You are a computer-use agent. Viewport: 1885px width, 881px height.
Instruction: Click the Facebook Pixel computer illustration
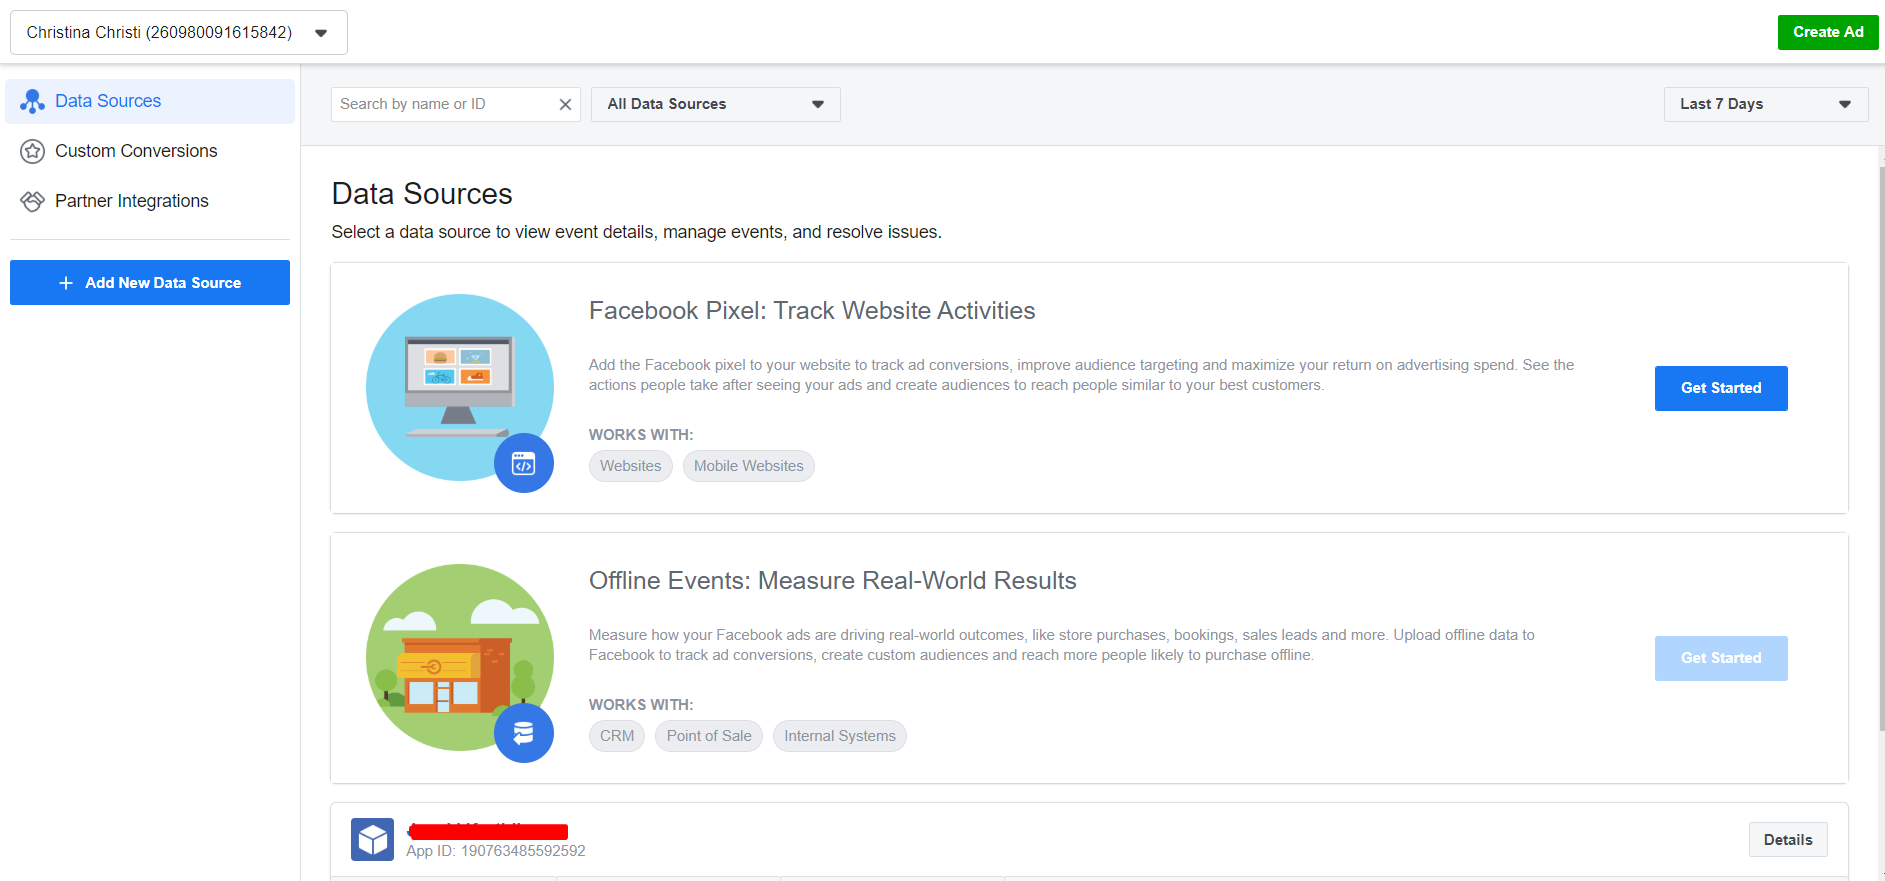(x=459, y=387)
